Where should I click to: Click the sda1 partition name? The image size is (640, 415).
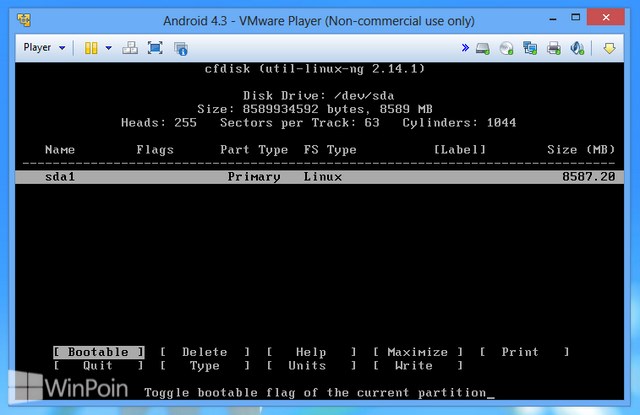pos(60,177)
